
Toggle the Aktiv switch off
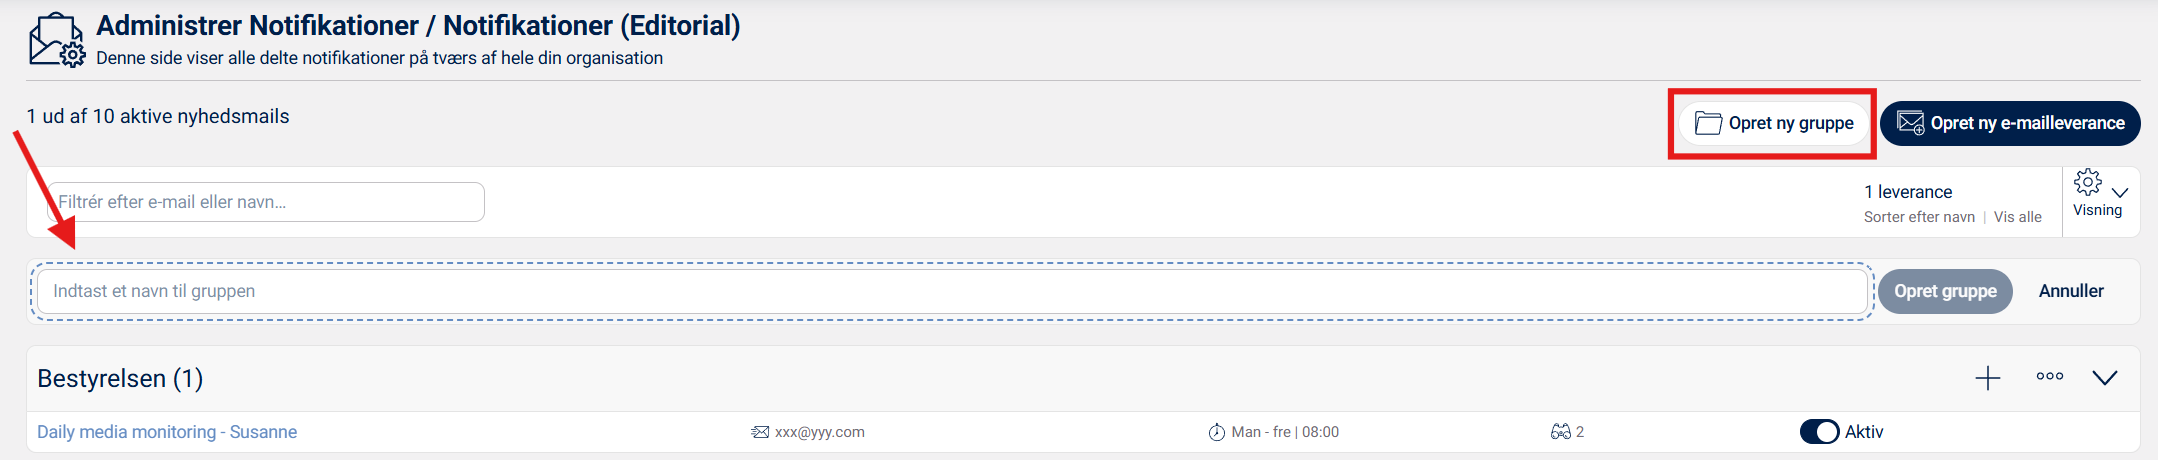1819,432
